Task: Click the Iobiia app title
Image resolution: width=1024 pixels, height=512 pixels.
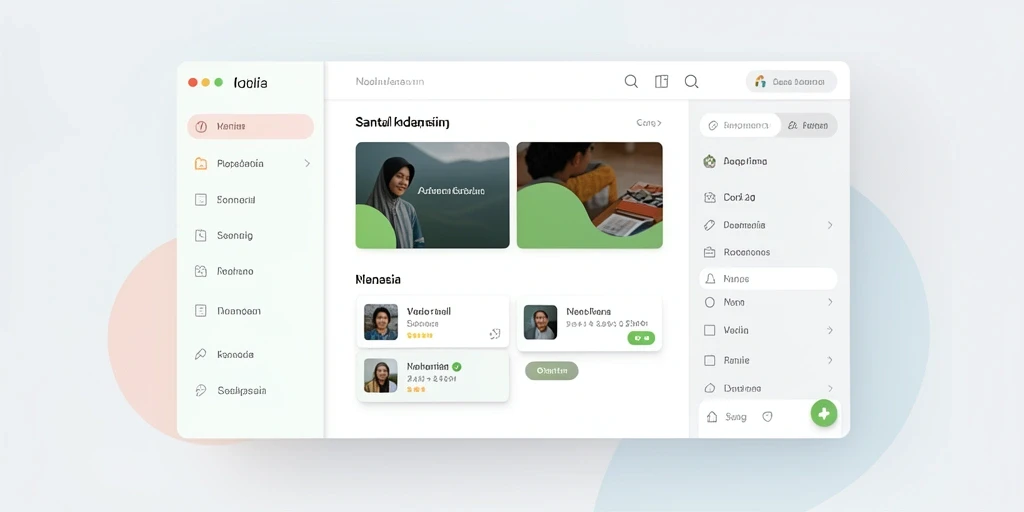Action: coord(251,83)
